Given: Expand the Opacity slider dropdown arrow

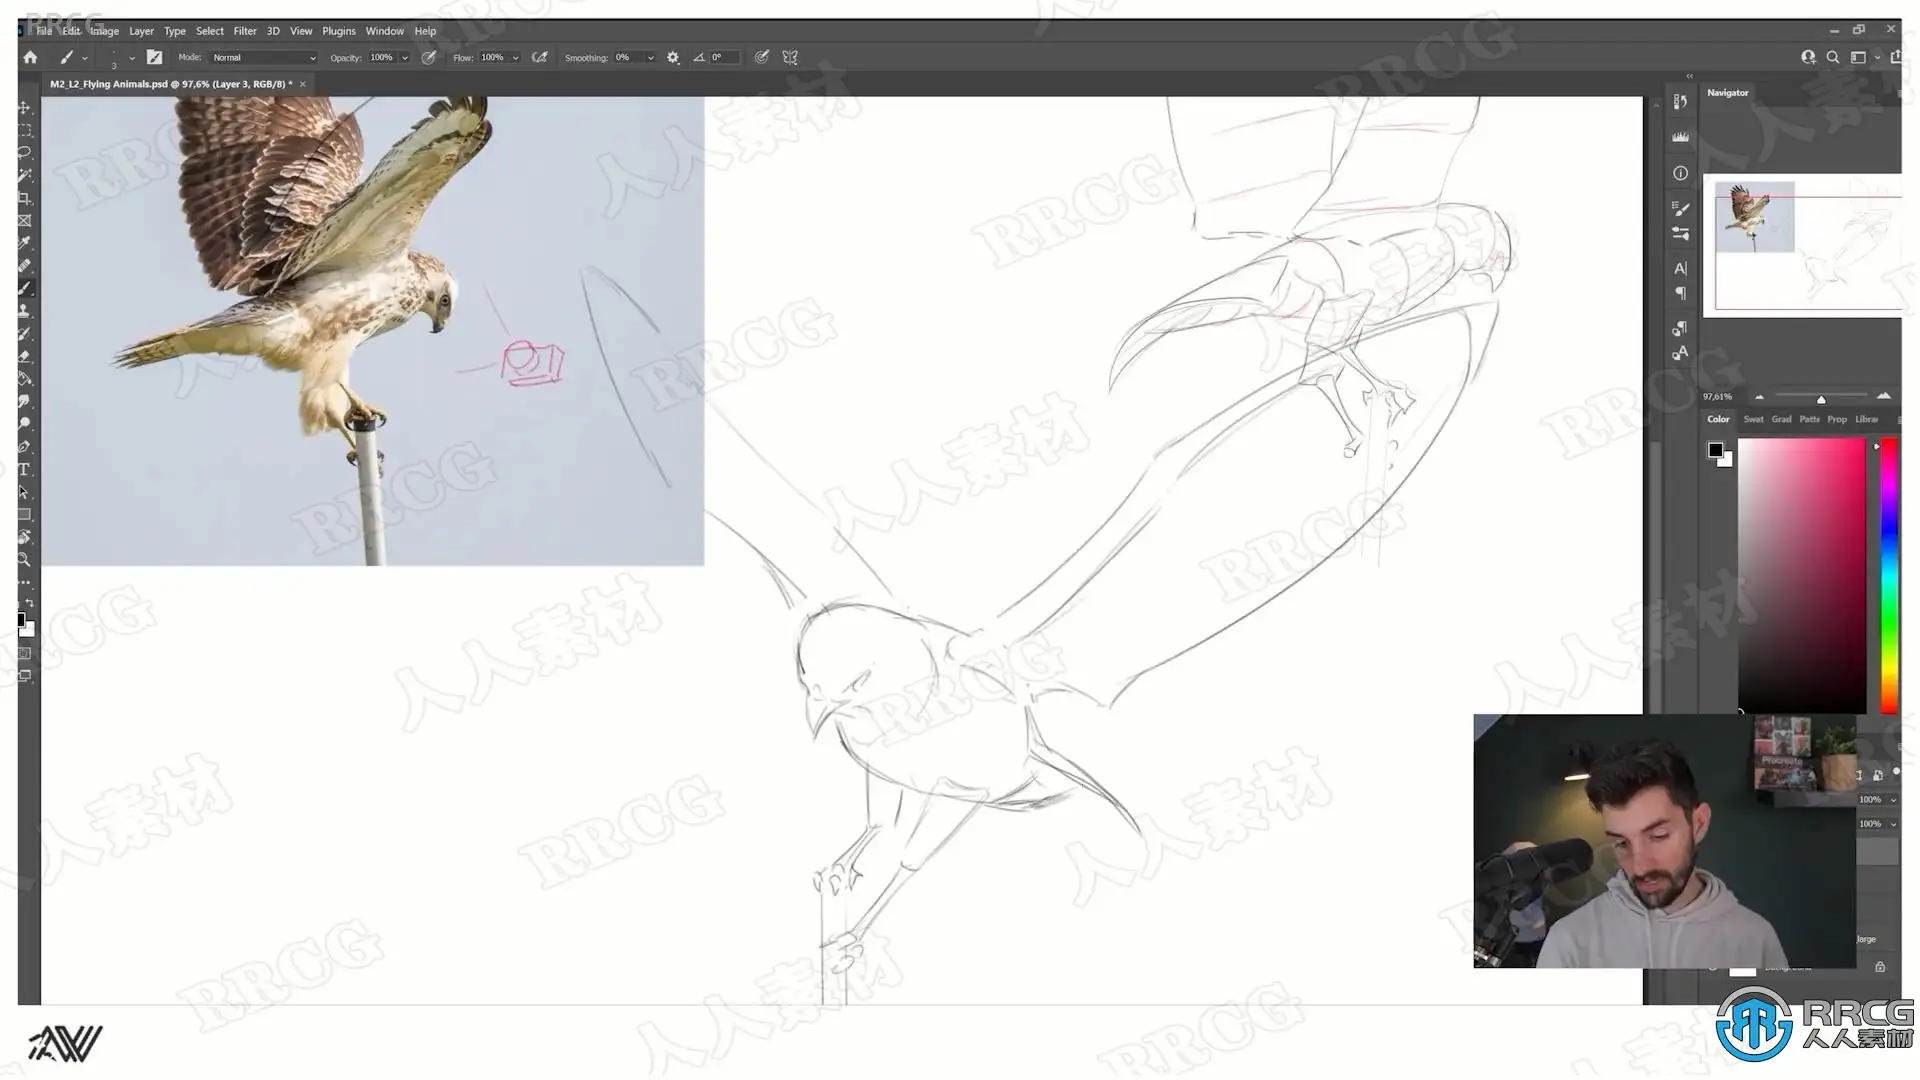Looking at the screenshot, I should (405, 58).
